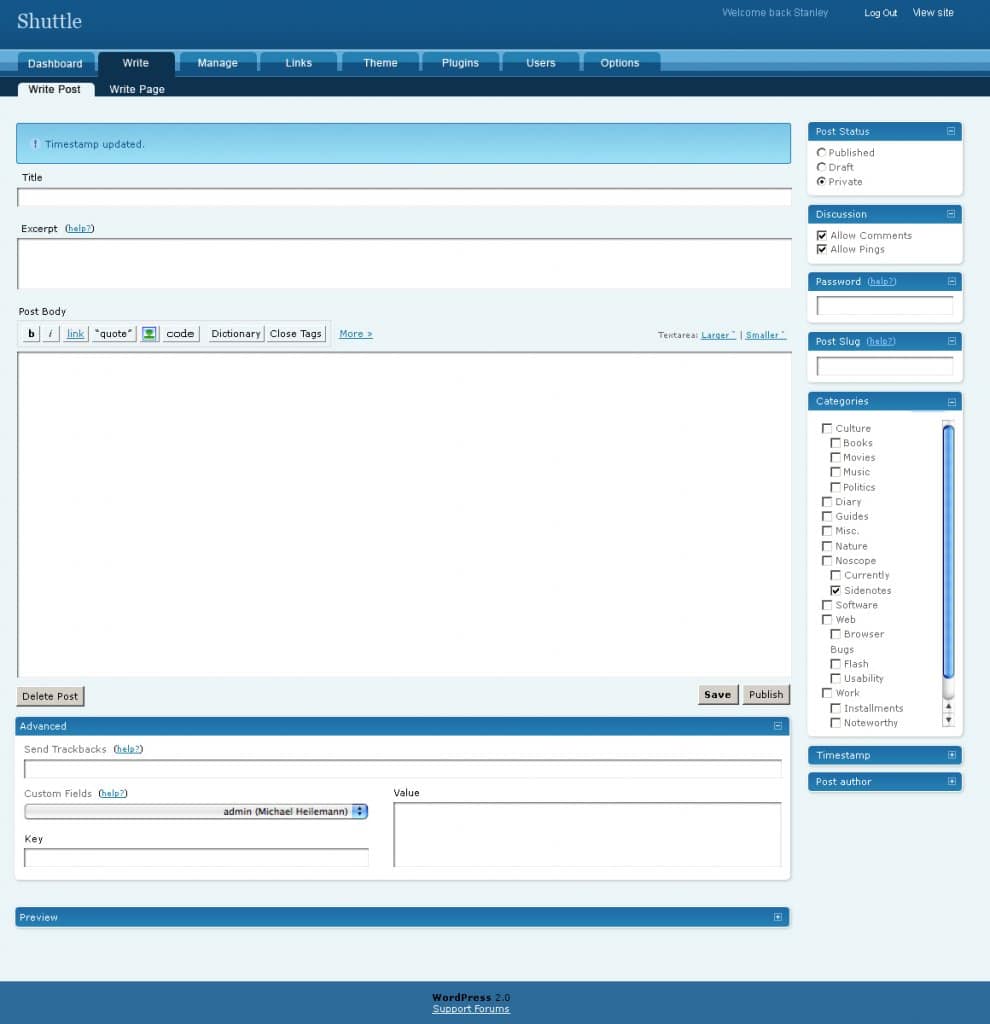The image size is (990, 1024).
Task: Collapse the Advanced section
Action: [x=778, y=726]
